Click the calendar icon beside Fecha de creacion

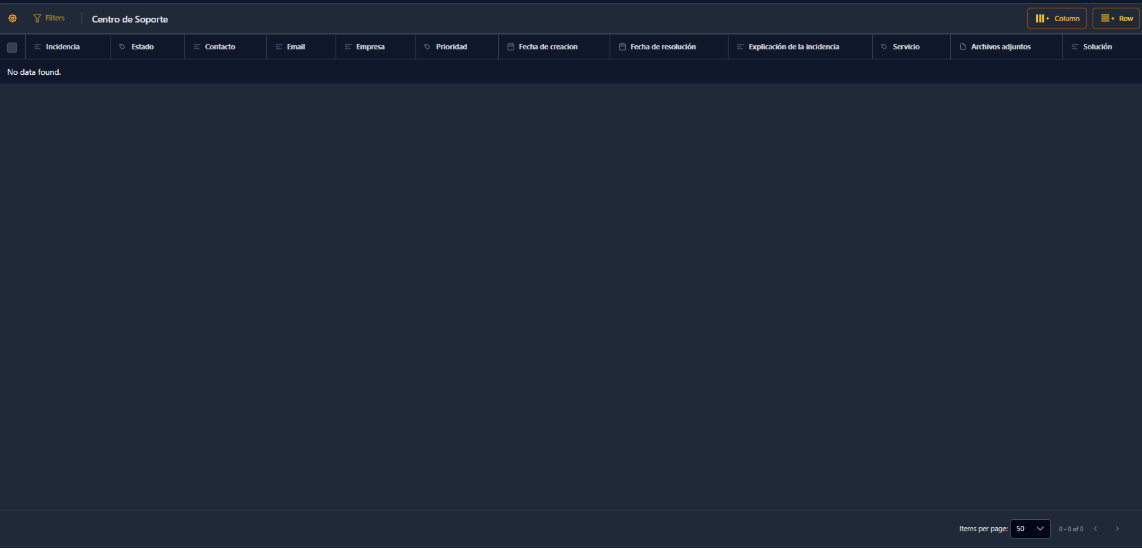pyautogui.click(x=510, y=47)
